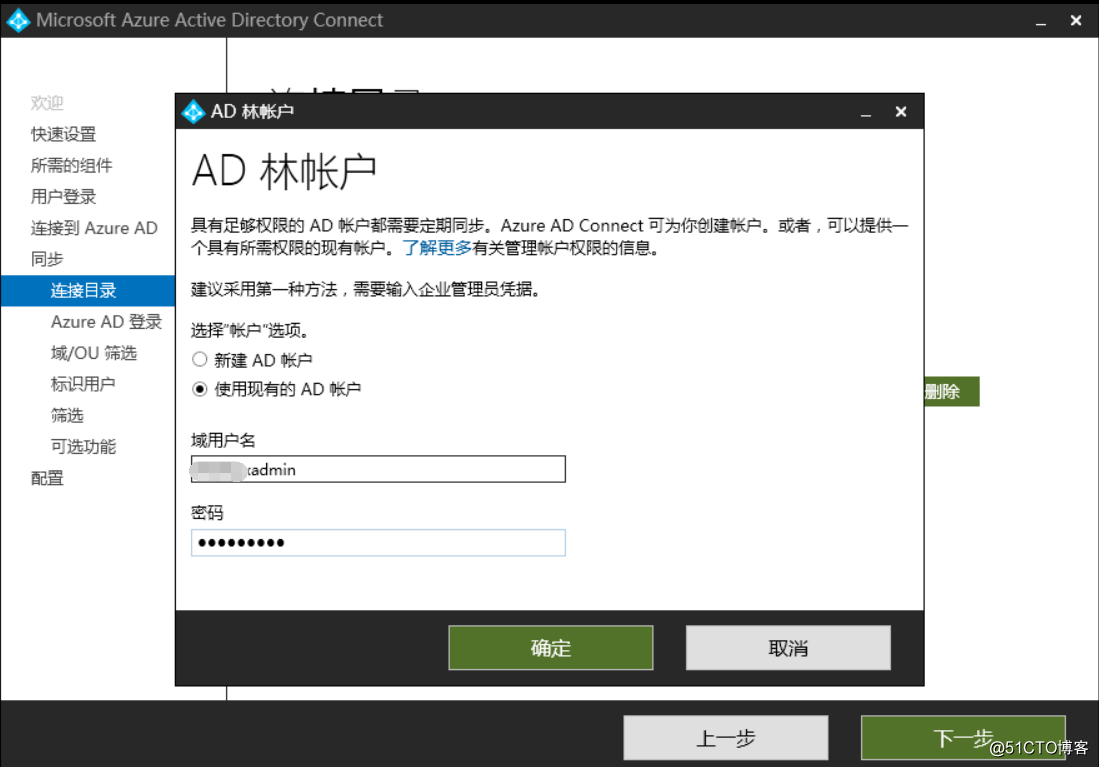
Task: Click the 域用户名 input field
Action: pos(378,469)
